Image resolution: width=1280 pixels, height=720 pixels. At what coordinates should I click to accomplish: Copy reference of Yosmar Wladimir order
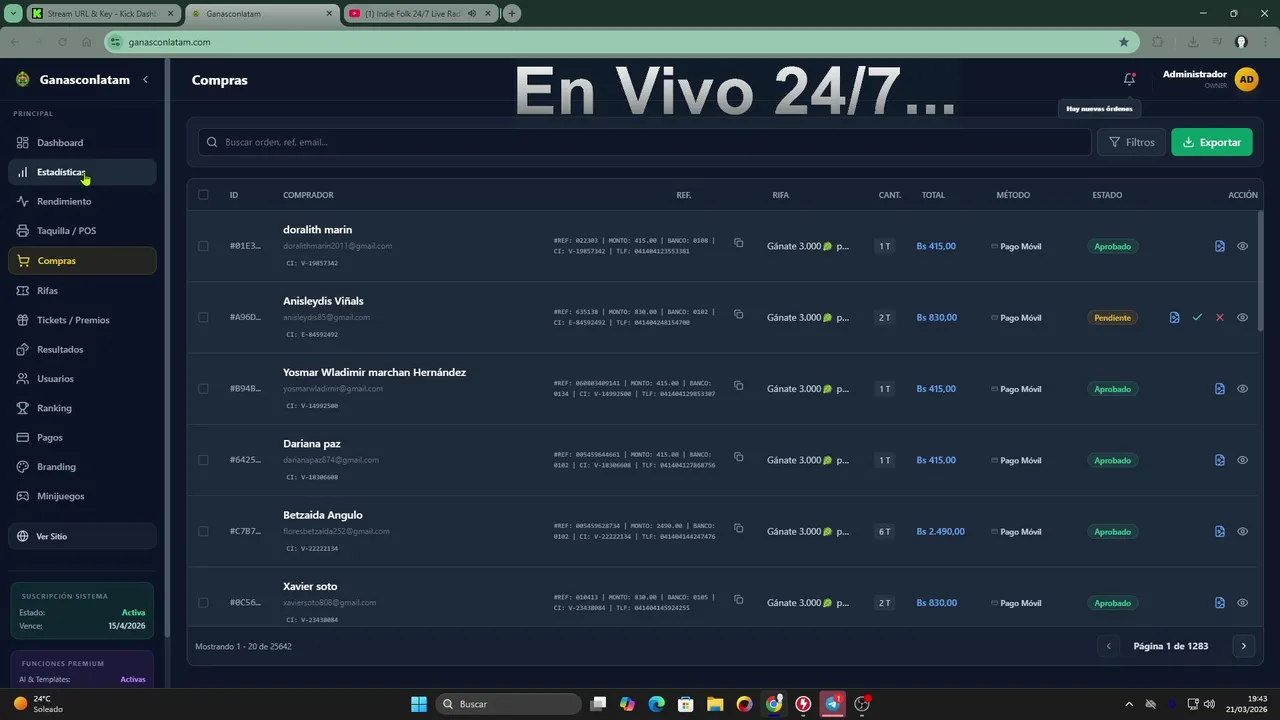738,385
